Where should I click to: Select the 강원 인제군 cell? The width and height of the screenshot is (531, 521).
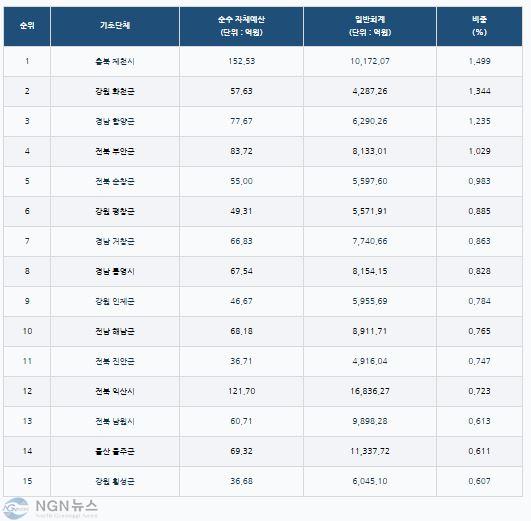[115, 301]
